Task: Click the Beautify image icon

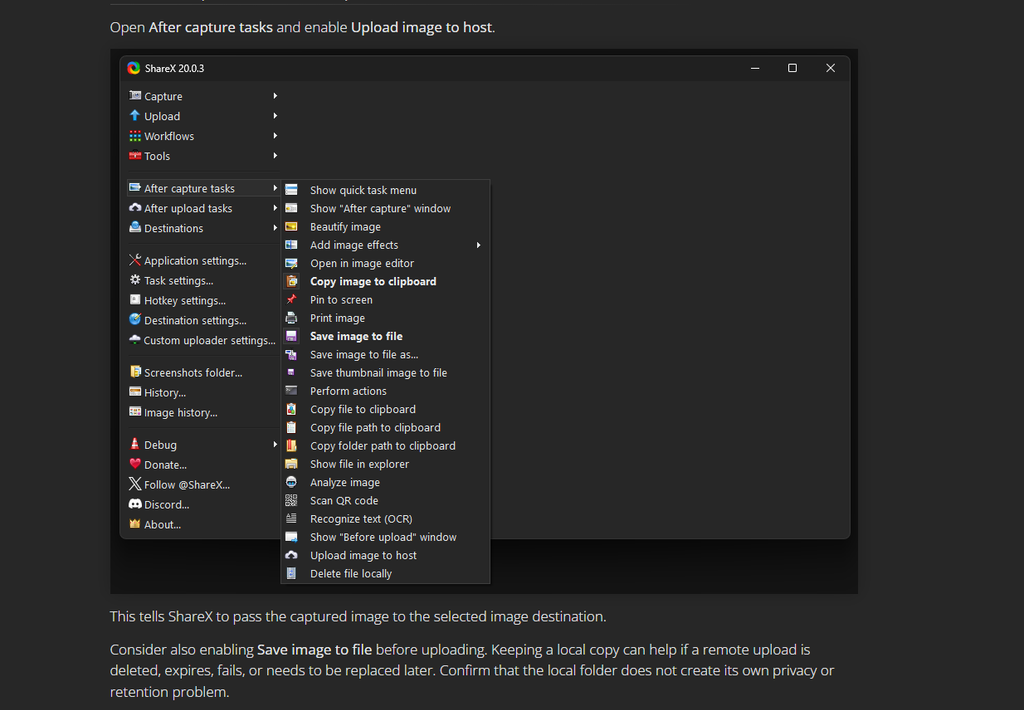Action: coord(291,226)
